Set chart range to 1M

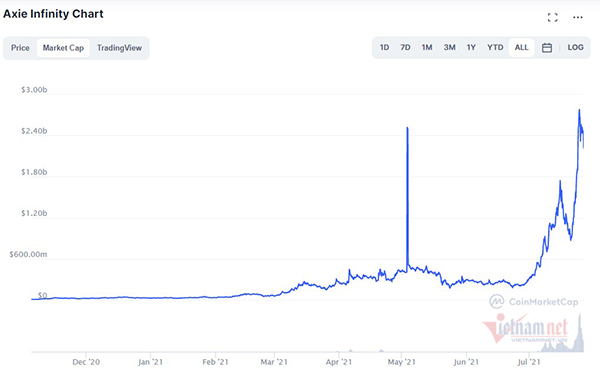coord(427,47)
